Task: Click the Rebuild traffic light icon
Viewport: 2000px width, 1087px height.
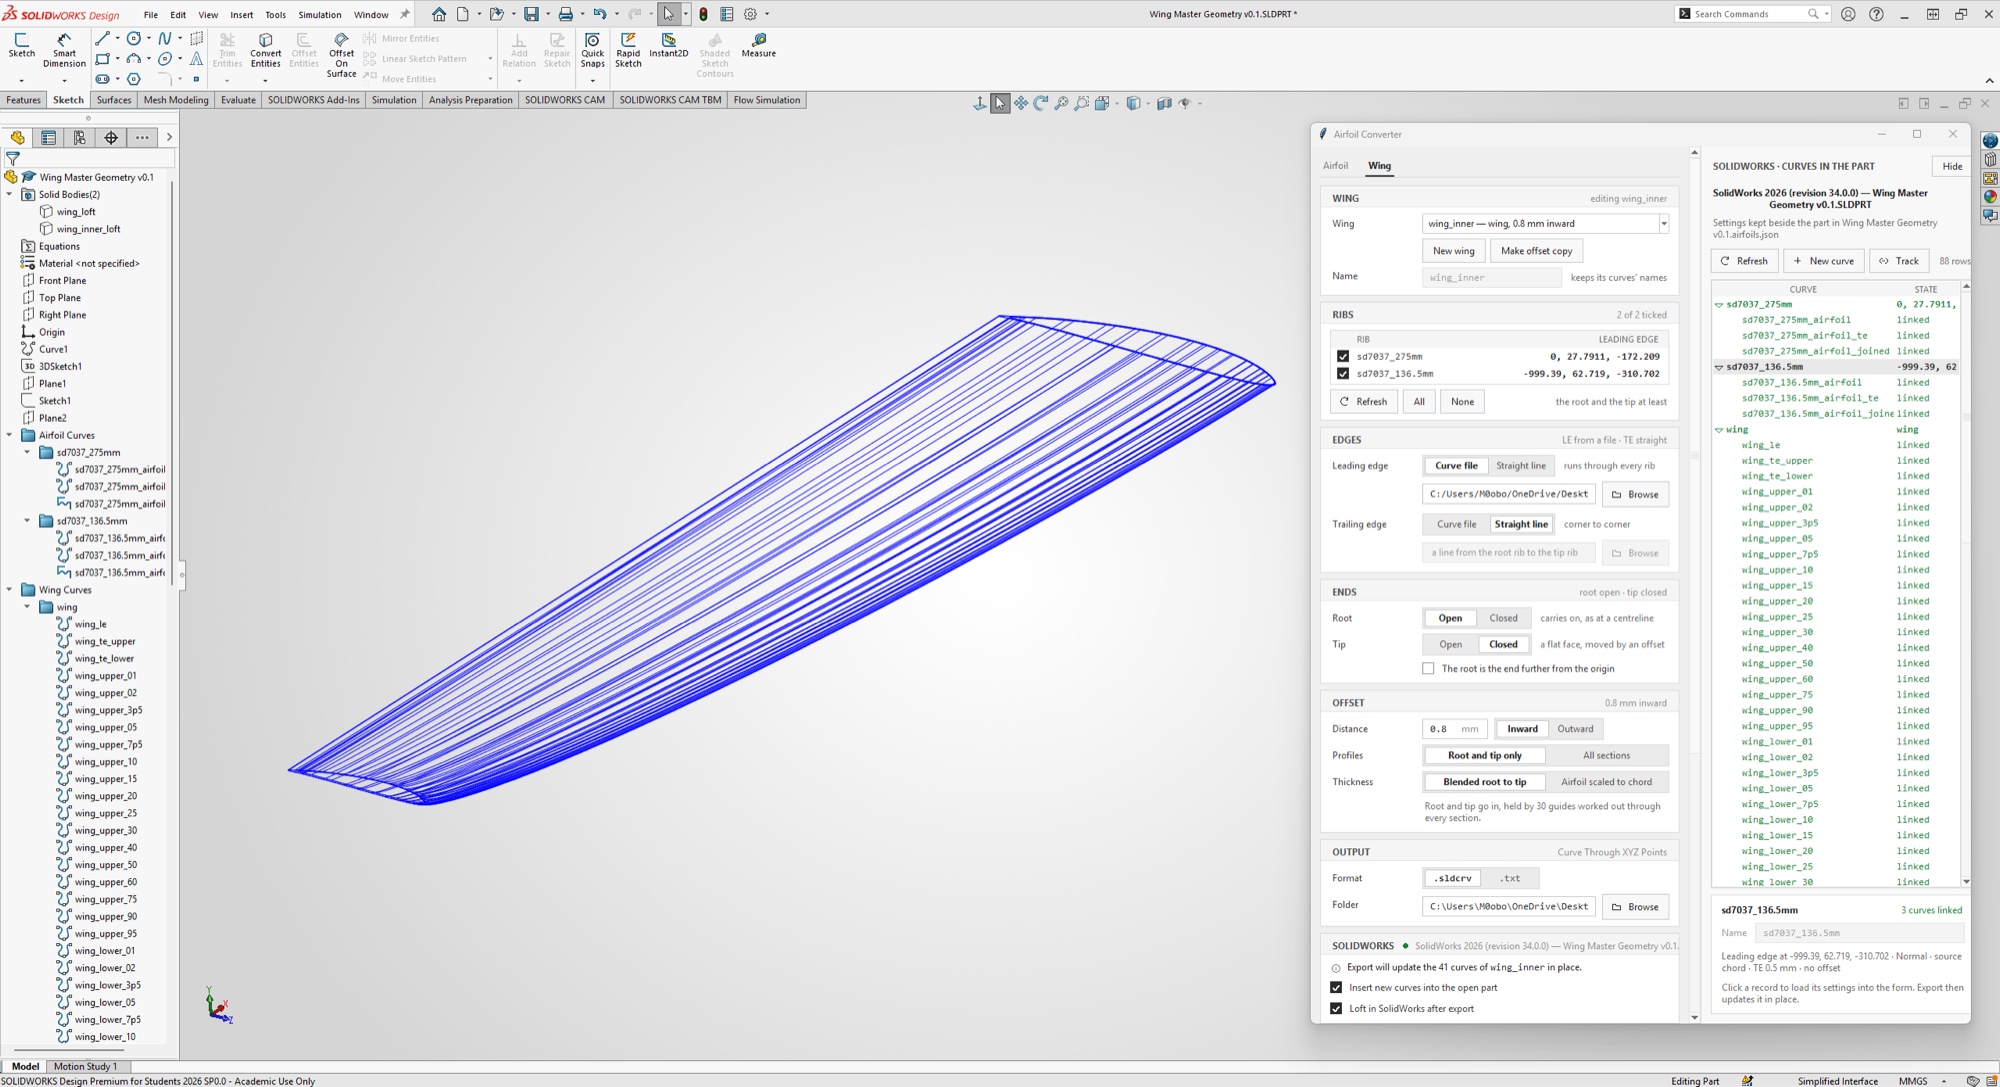Action: pos(703,14)
